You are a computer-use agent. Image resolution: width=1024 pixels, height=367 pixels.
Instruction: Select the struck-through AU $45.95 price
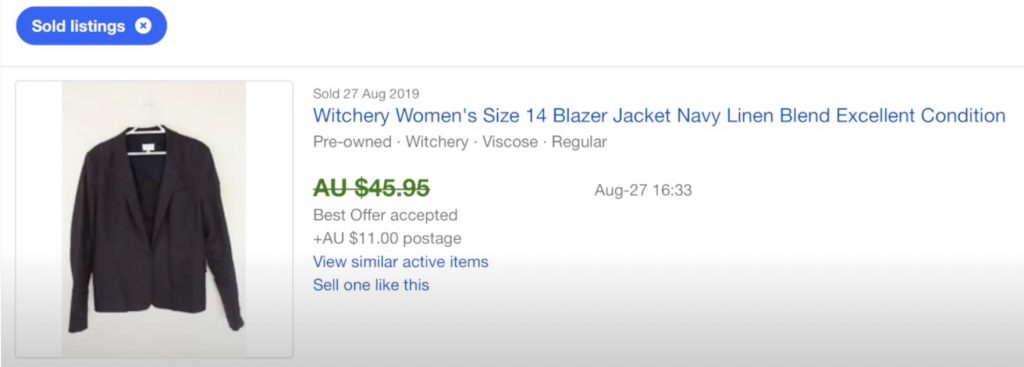(371, 188)
